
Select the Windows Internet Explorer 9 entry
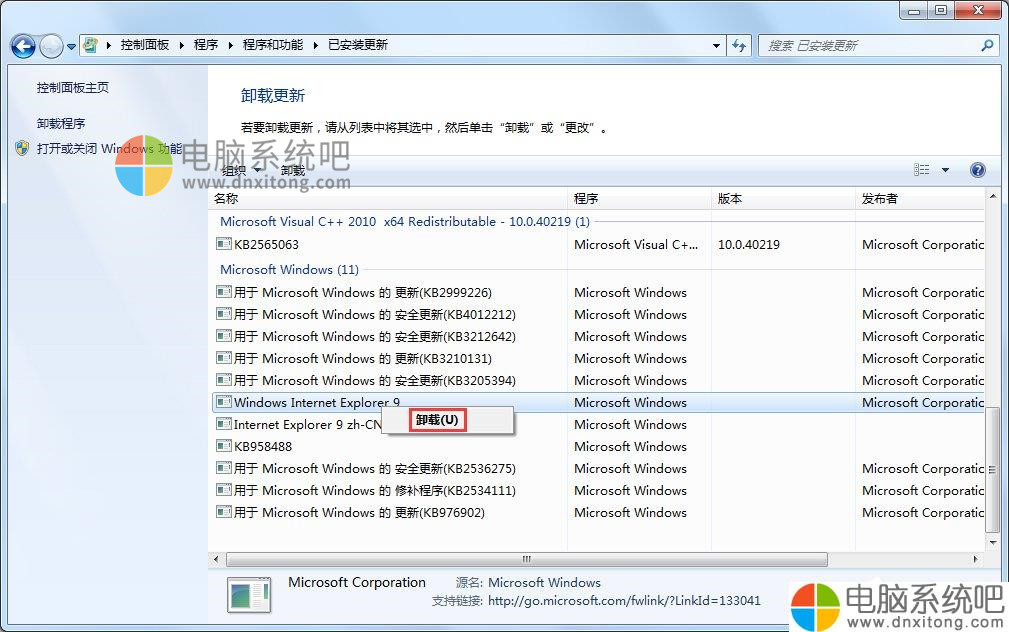[317, 403]
